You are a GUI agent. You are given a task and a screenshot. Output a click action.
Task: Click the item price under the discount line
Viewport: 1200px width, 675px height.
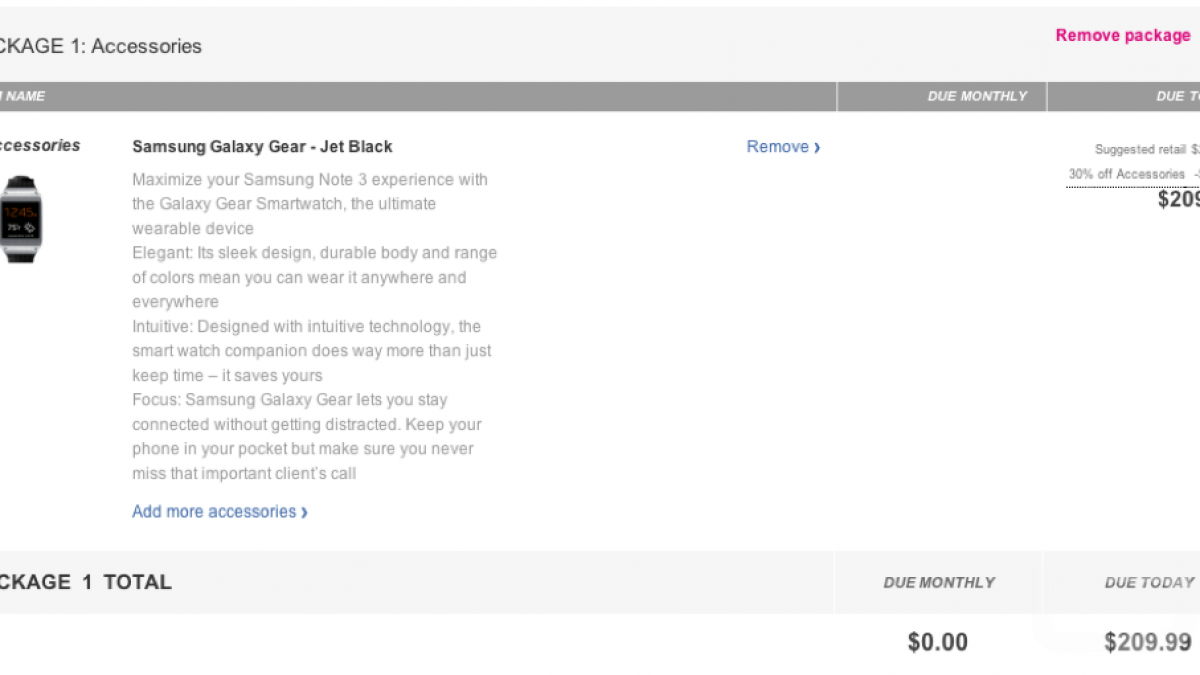(x=1178, y=199)
